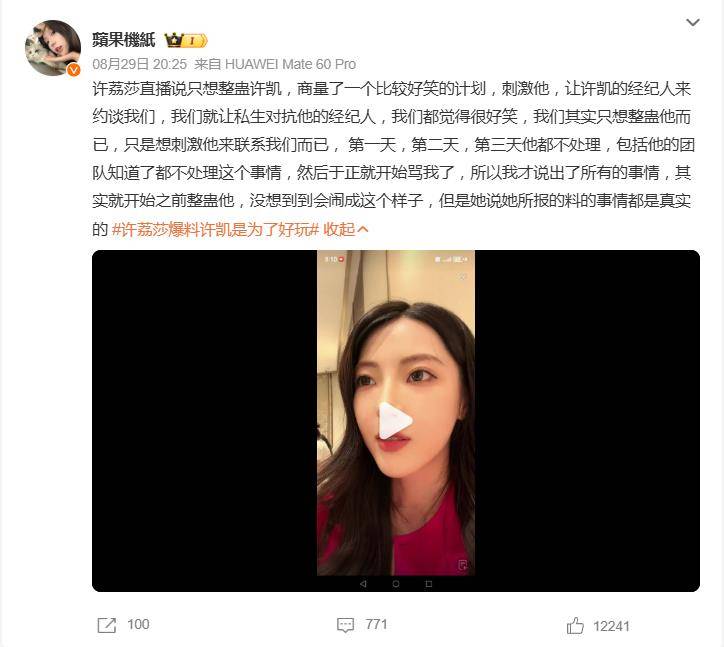Open the #许荔莎爆料许凯是为了好玩# hashtag

[x=216, y=229]
